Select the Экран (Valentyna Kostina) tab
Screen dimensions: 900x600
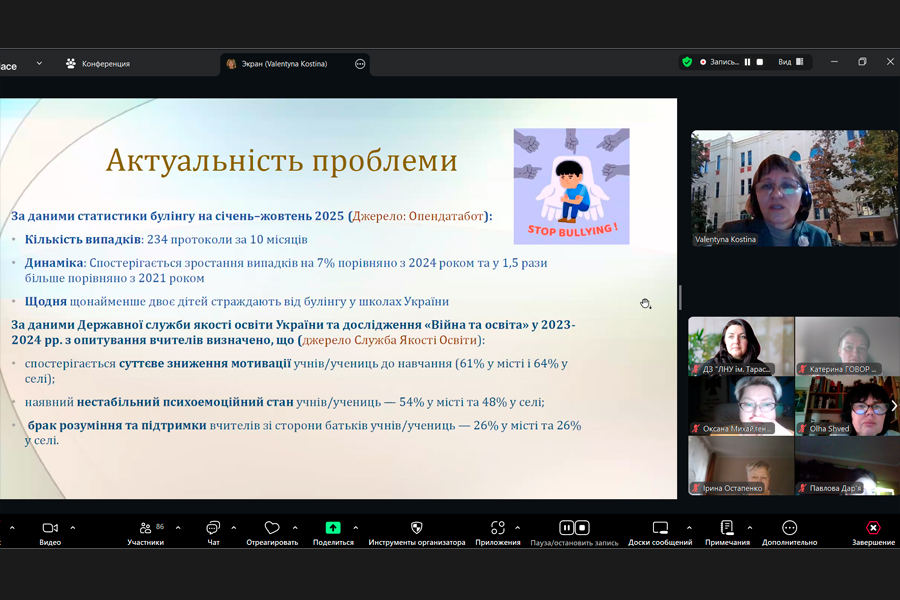[285, 64]
